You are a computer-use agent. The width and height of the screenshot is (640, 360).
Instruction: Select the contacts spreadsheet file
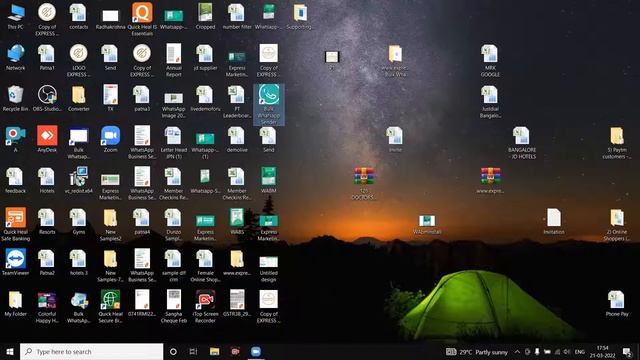(78, 16)
